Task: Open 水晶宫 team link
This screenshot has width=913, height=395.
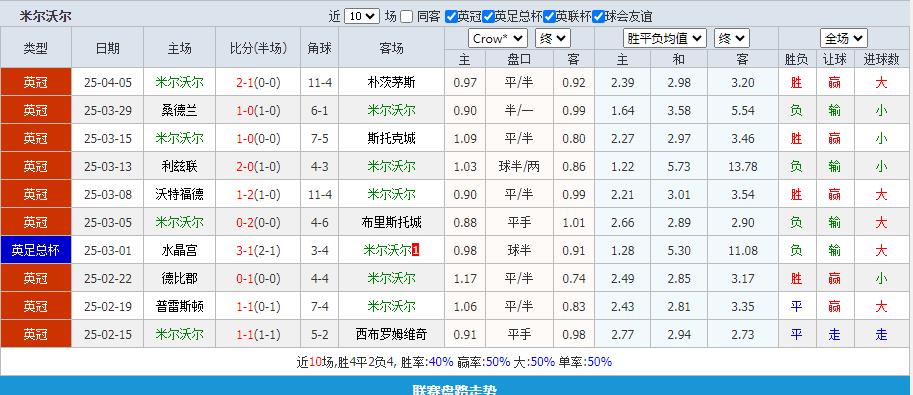Action: (179, 251)
